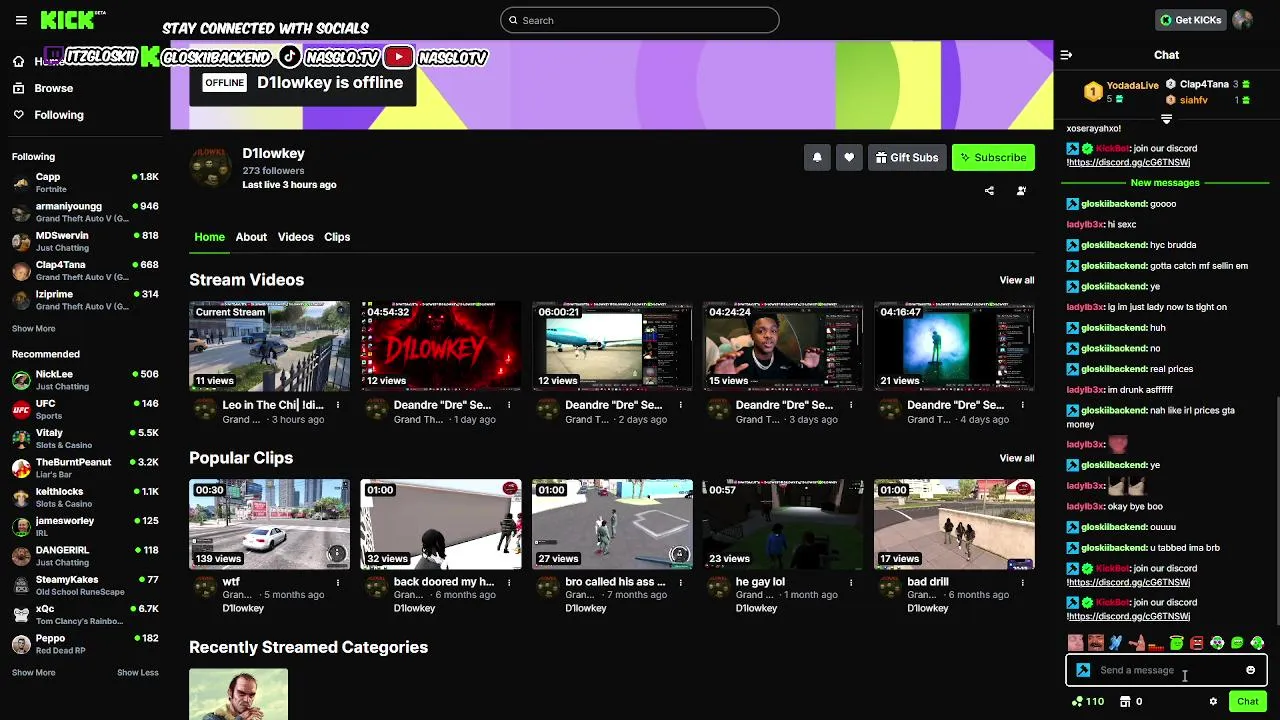Switch to the Videos tab
The height and width of the screenshot is (720, 1280).
click(295, 237)
